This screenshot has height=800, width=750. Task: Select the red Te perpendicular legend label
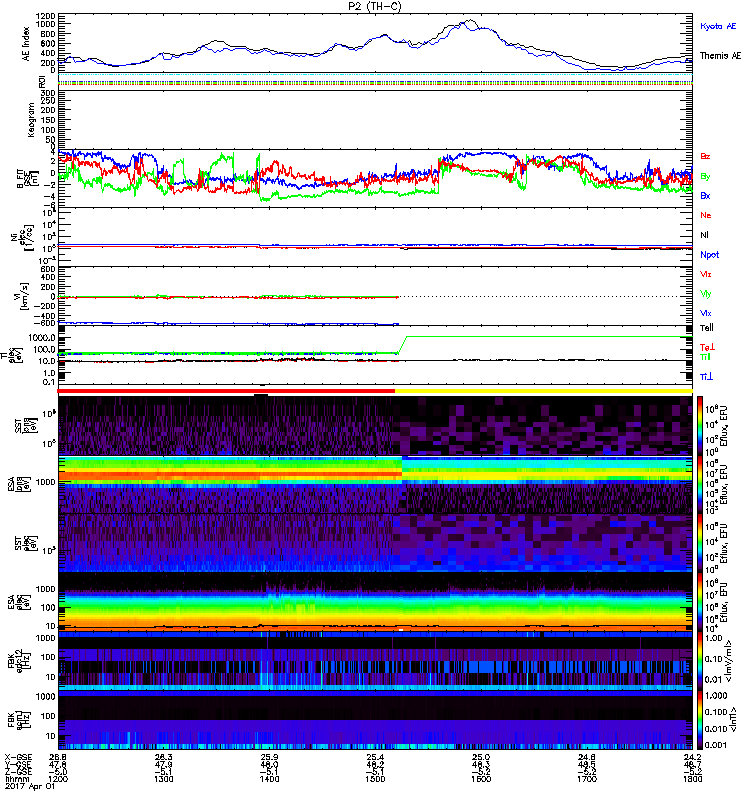click(x=707, y=347)
